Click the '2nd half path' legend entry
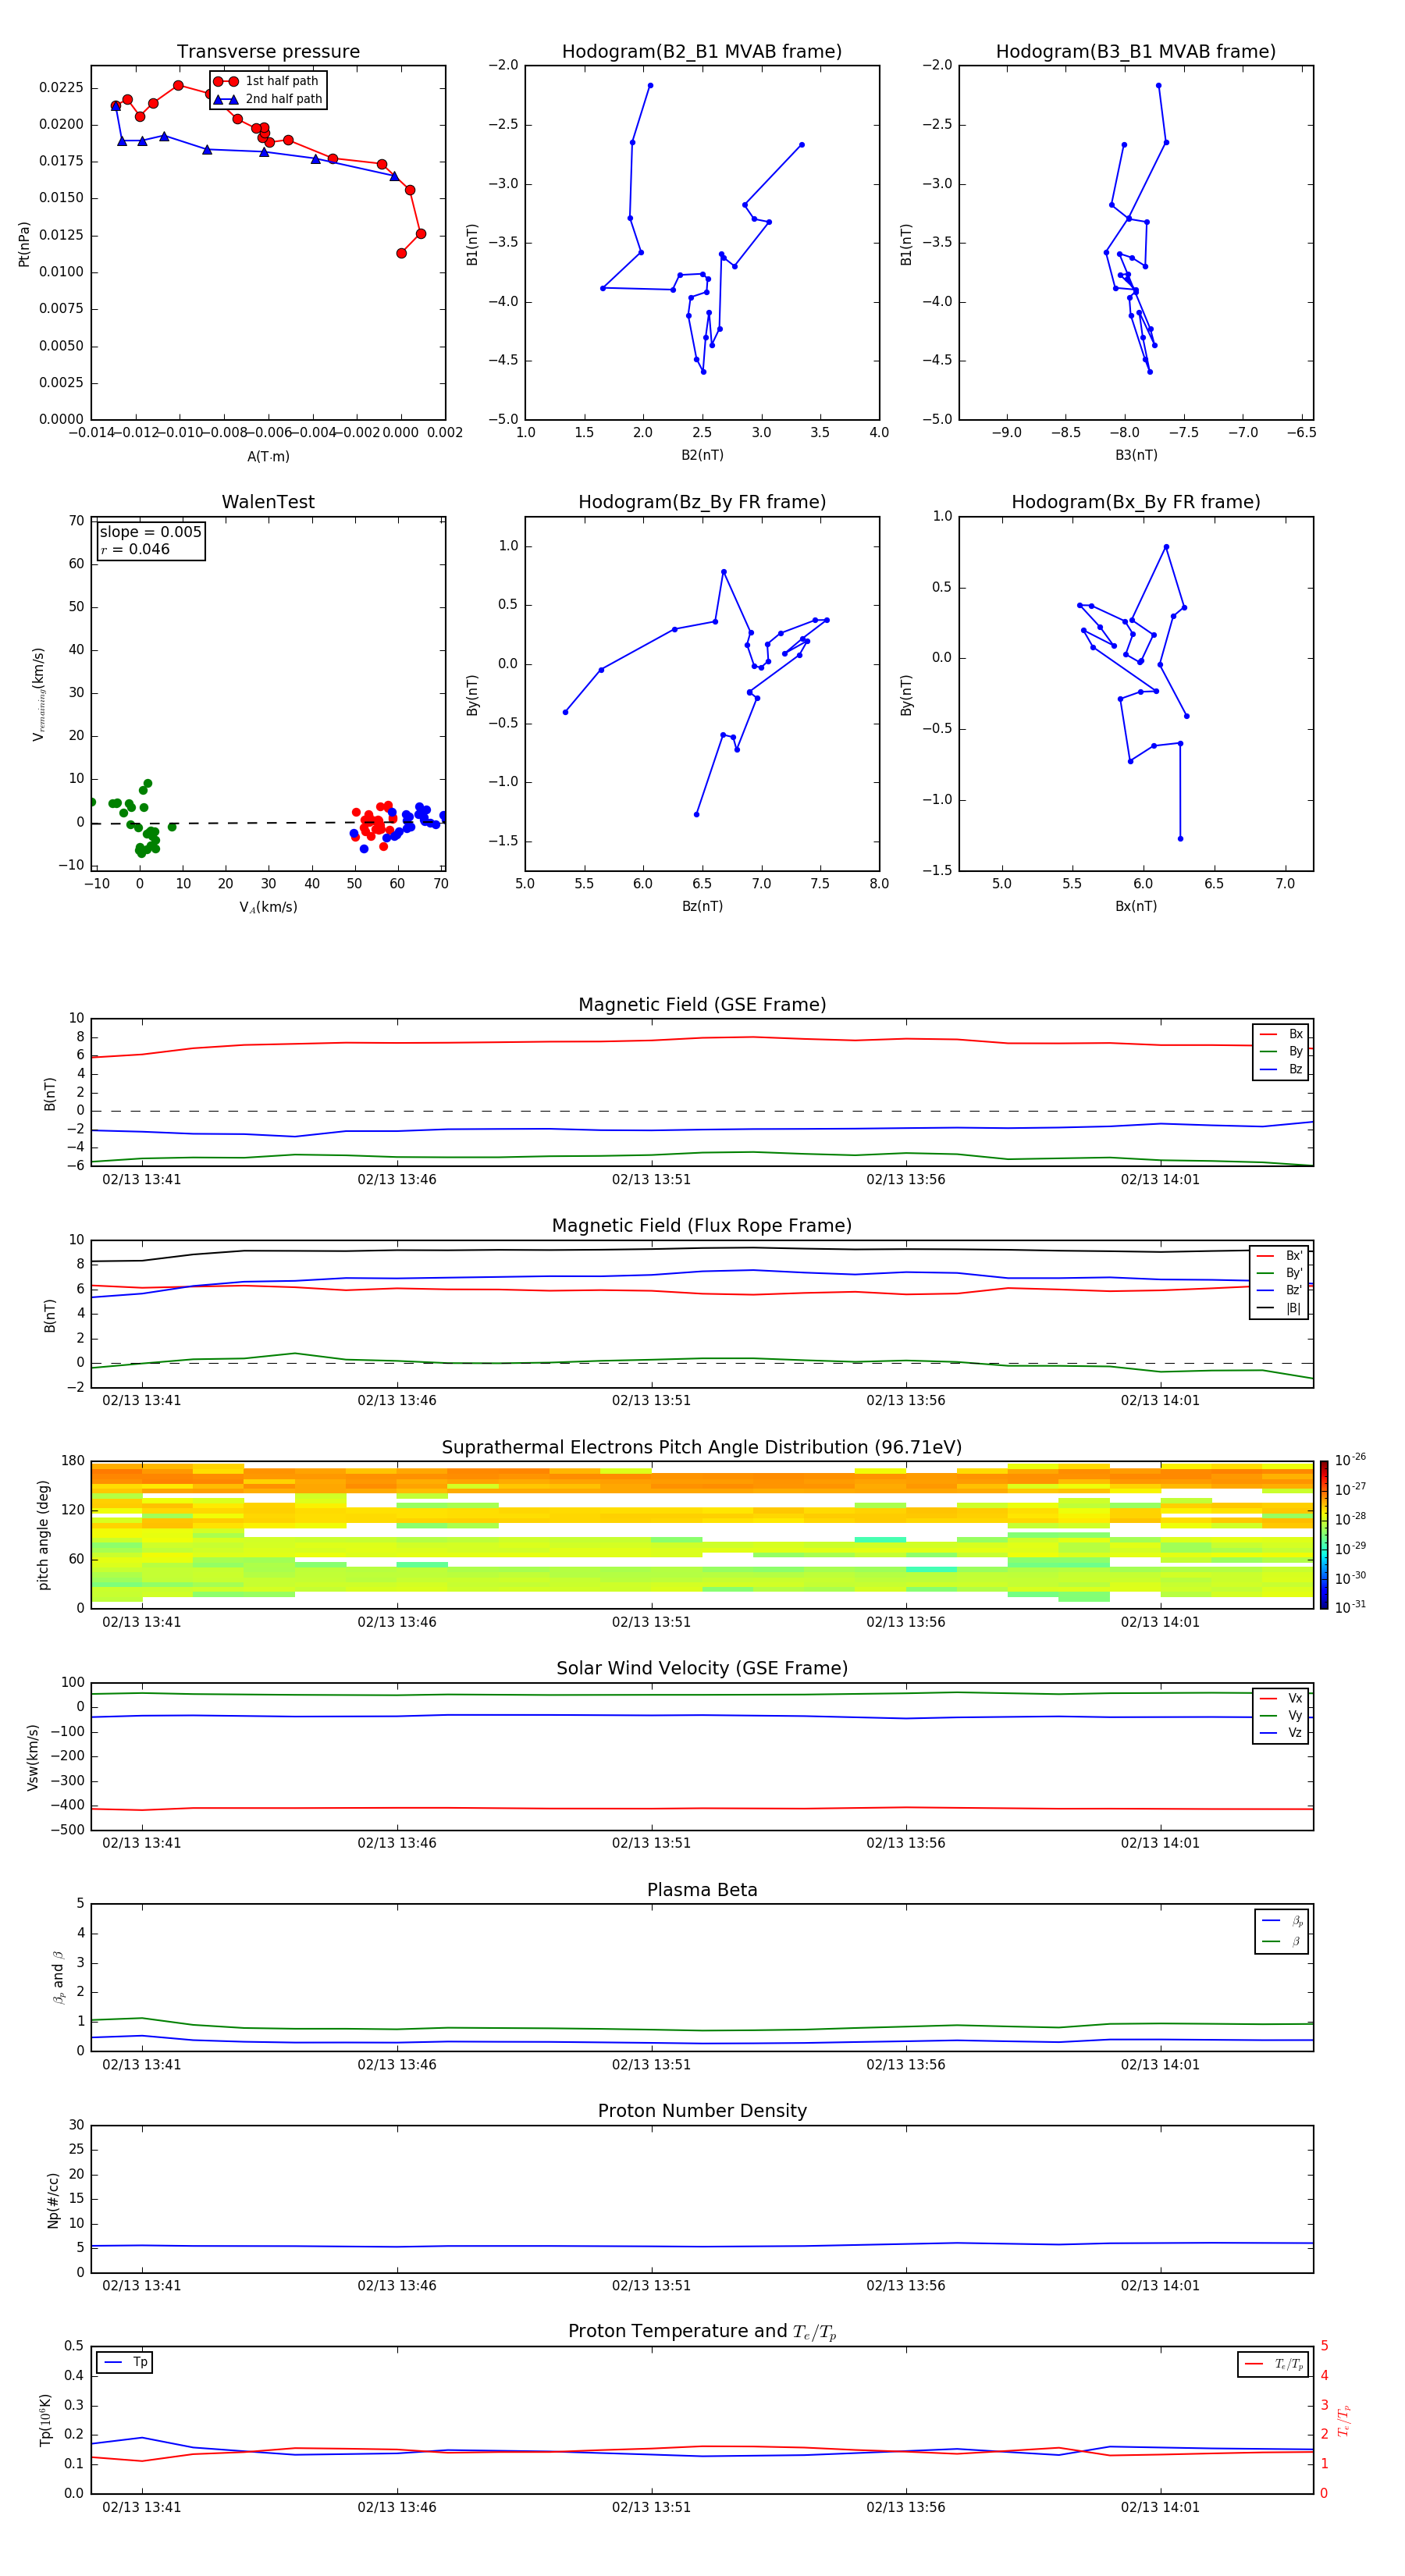The width and height of the screenshot is (1405, 2576). [x=268, y=99]
